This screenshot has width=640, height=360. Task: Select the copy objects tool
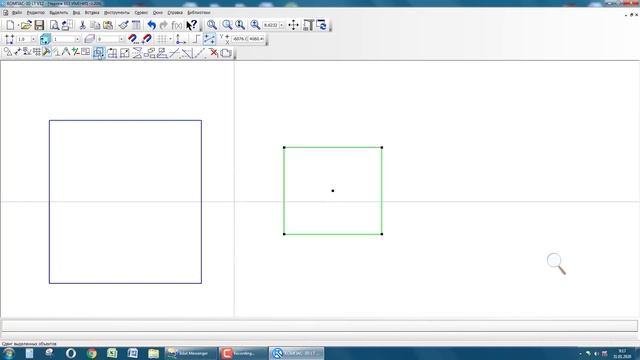(149, 53)
